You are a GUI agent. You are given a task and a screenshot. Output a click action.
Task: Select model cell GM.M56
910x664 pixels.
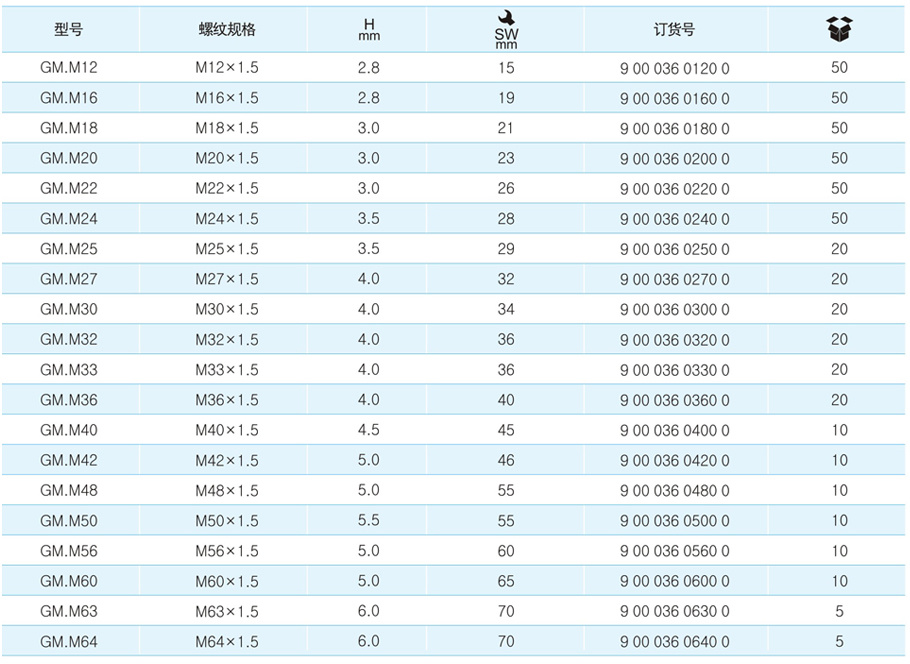pos(68,551)
